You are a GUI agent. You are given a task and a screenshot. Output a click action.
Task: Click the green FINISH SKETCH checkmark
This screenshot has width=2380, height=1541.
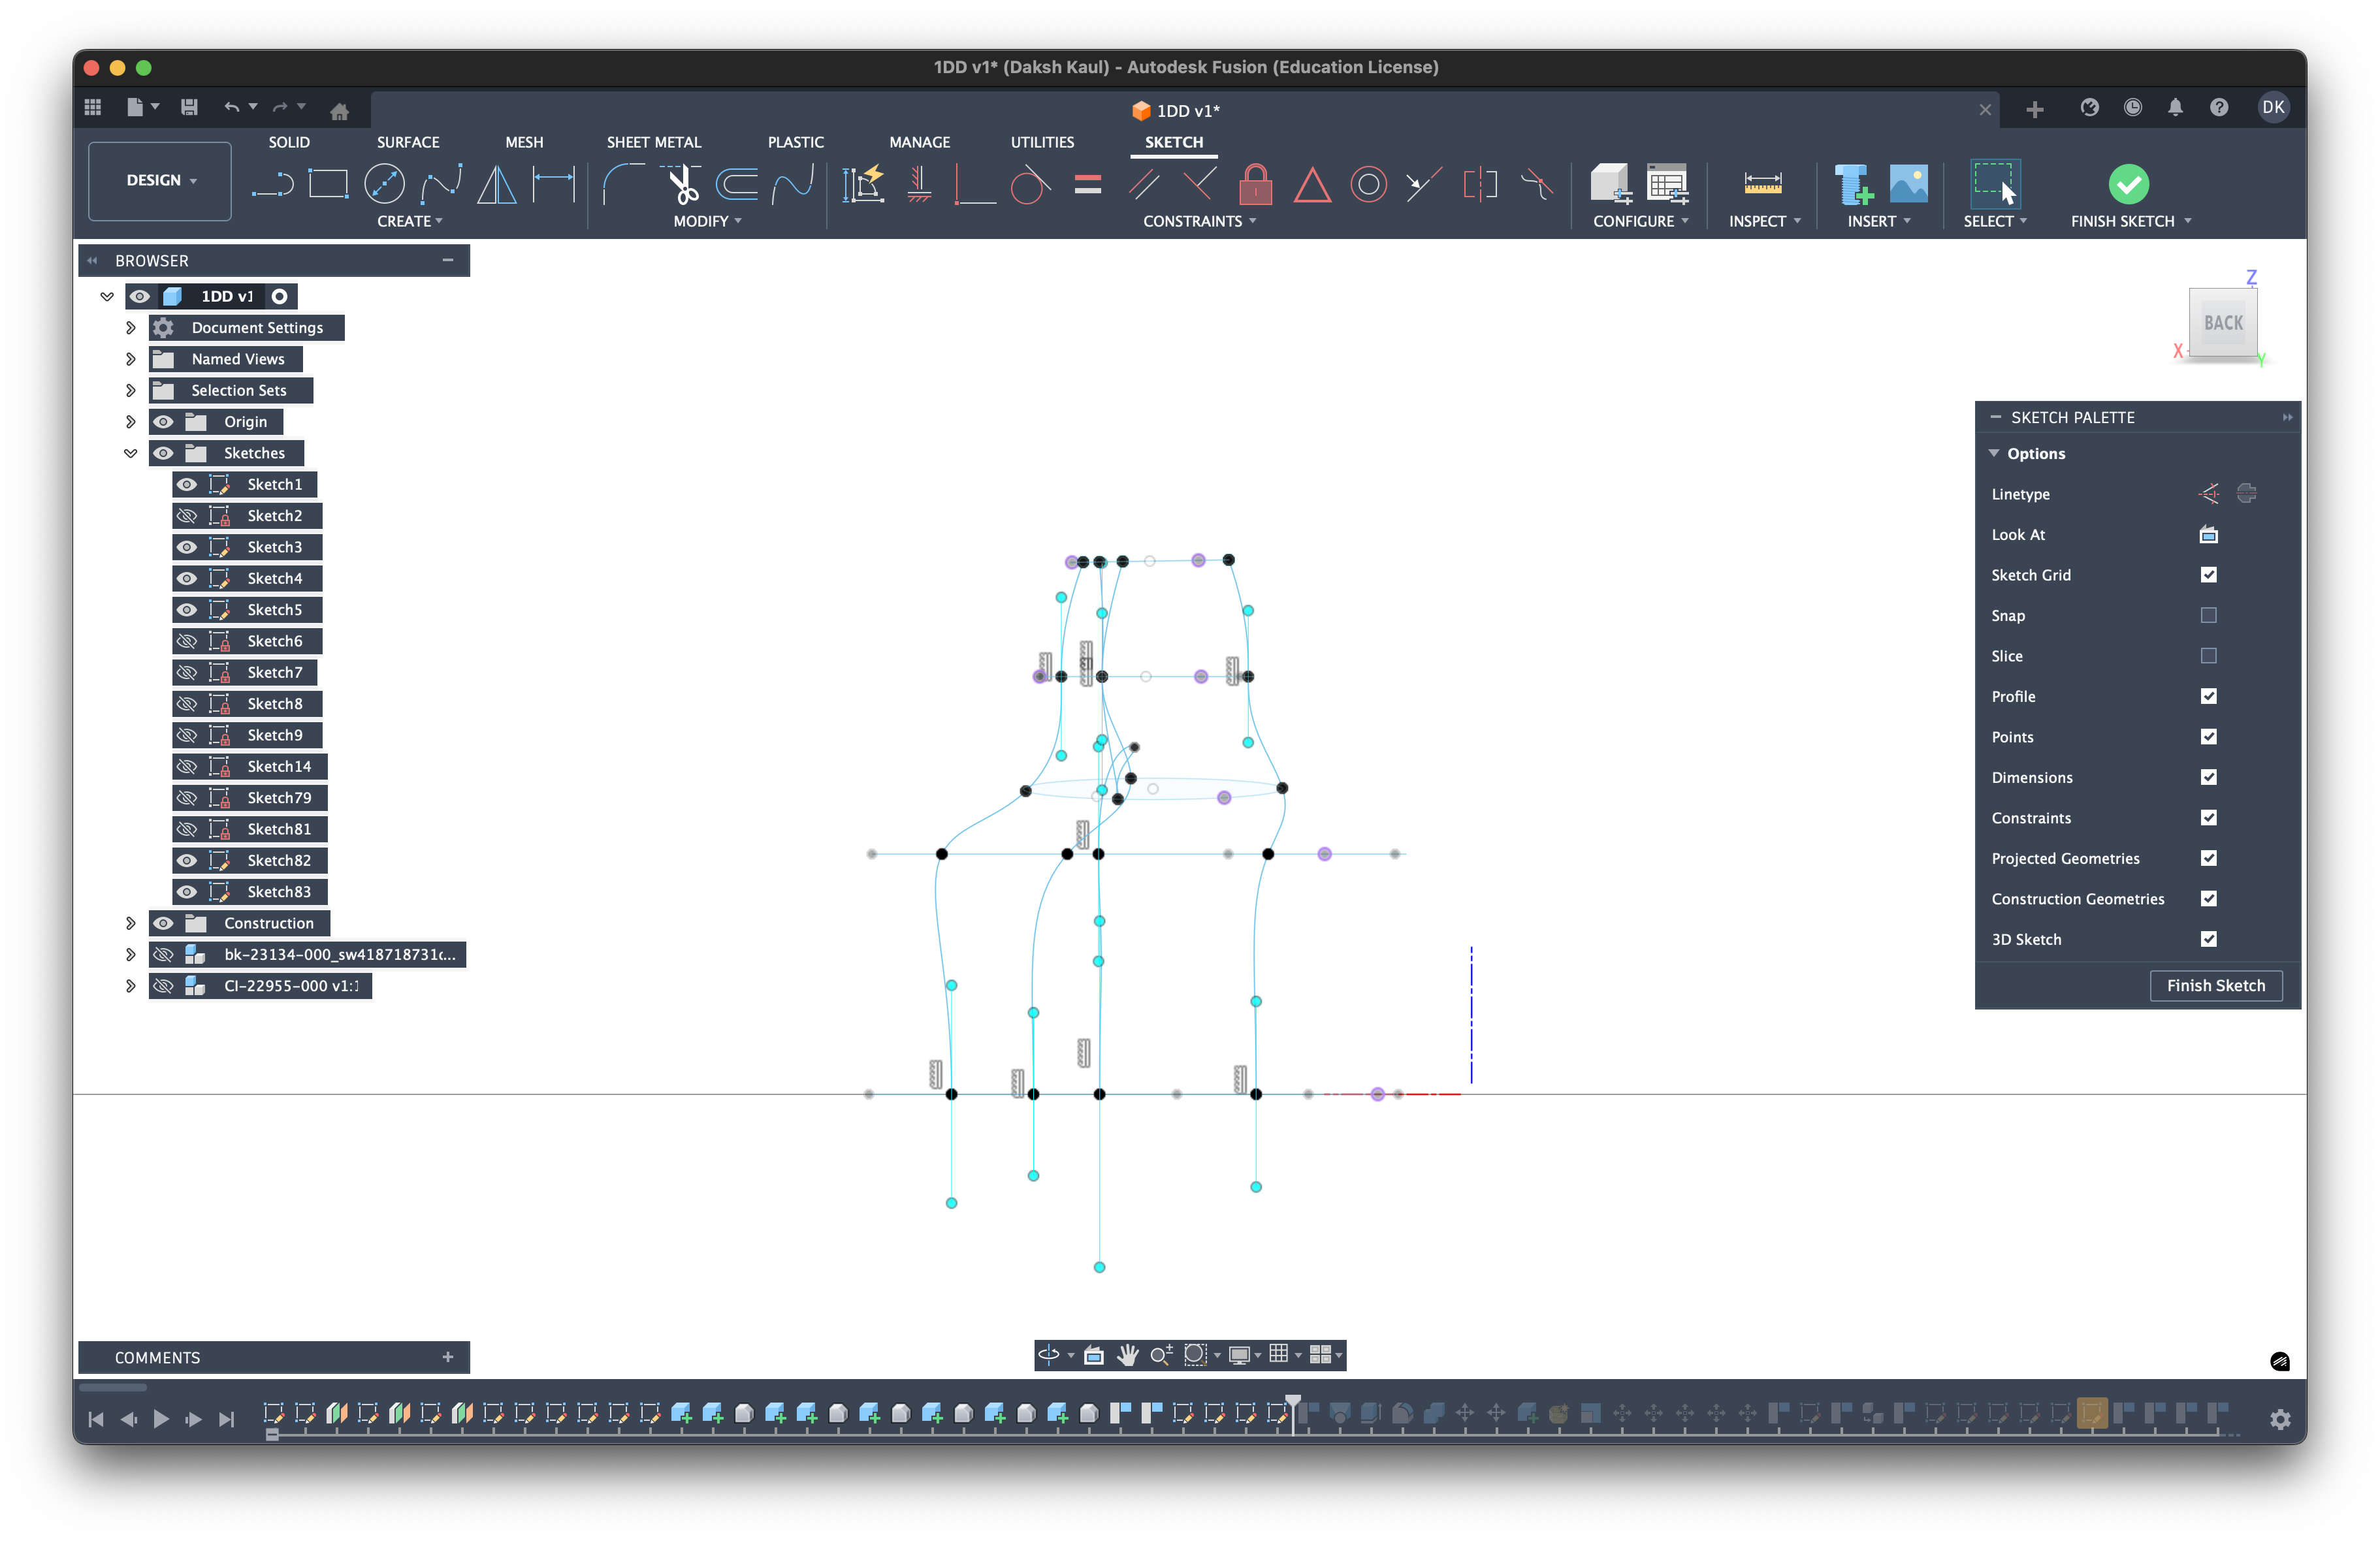point(2128,184)
